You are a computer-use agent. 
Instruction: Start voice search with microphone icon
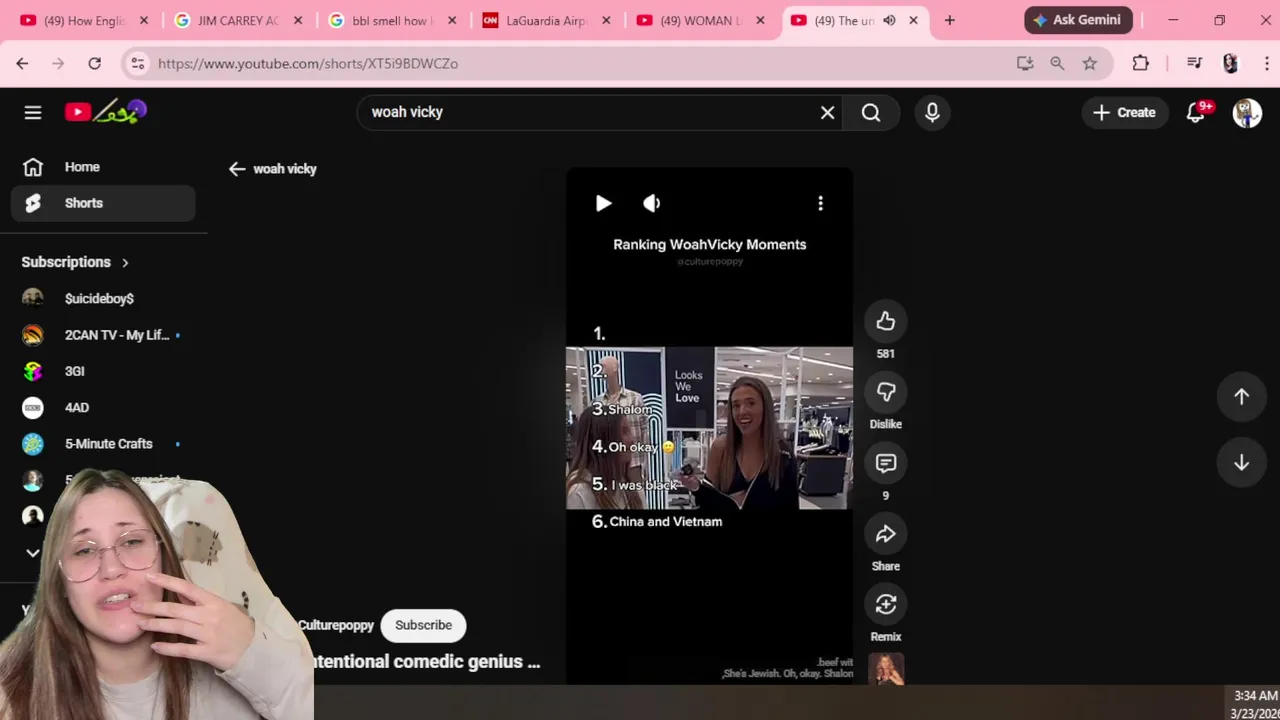[x=932, y=112]
